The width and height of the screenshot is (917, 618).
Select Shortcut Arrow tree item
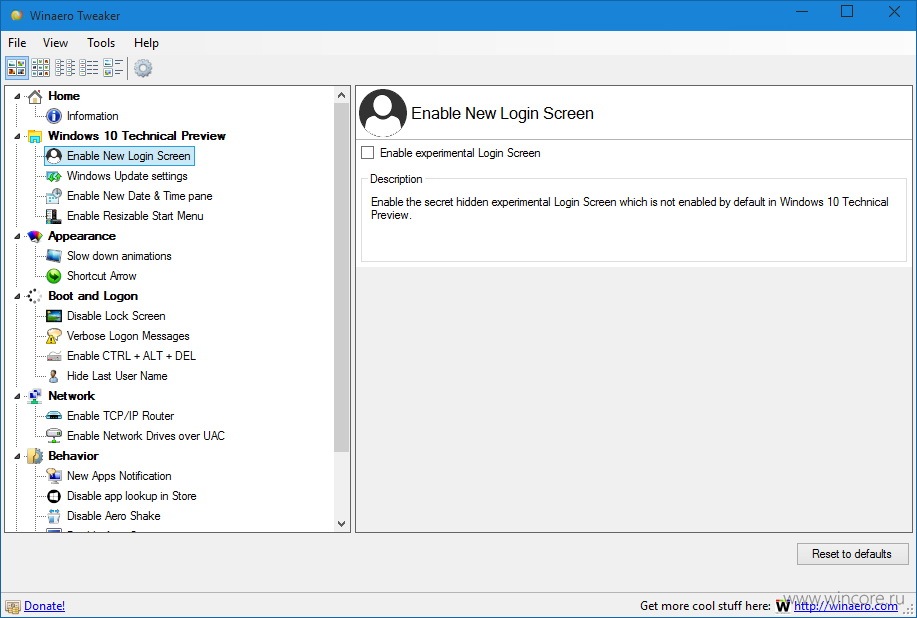[101, 276]
